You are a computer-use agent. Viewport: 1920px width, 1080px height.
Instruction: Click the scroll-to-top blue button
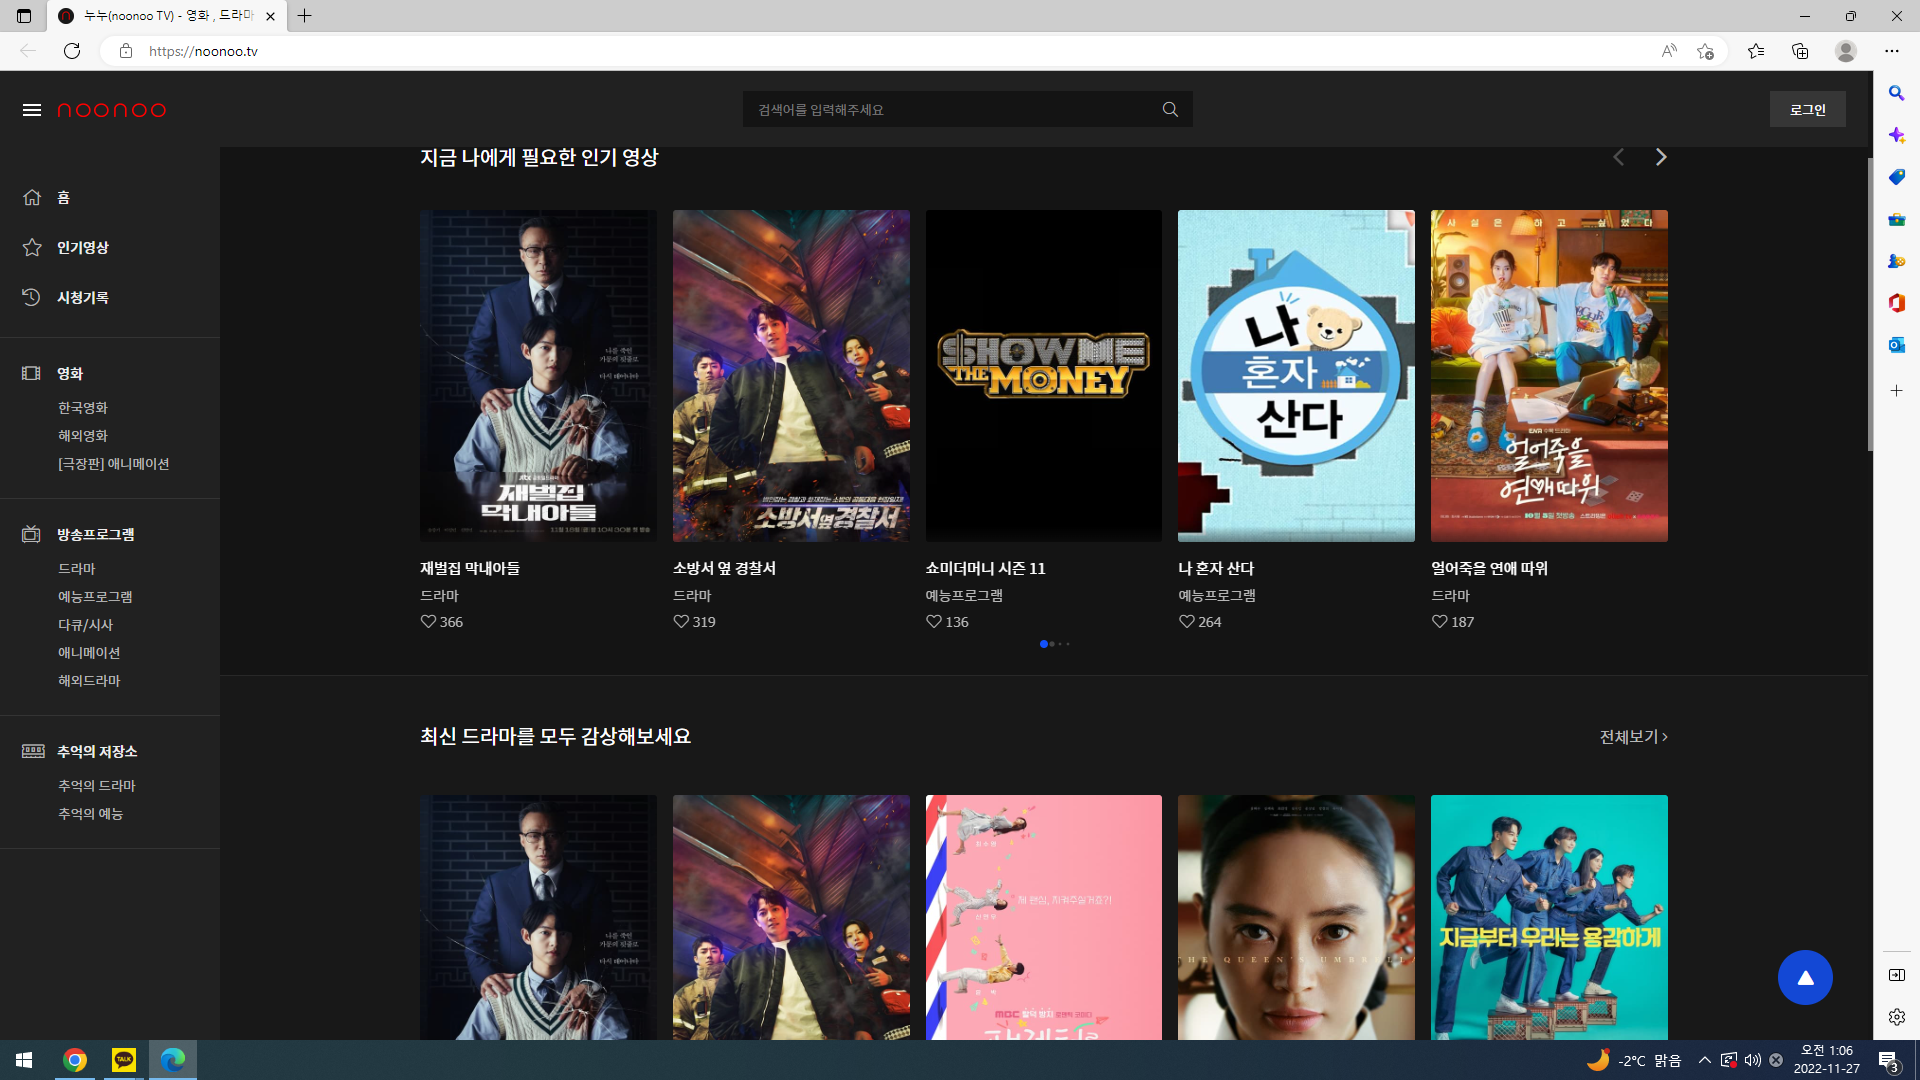(1805, 978)
